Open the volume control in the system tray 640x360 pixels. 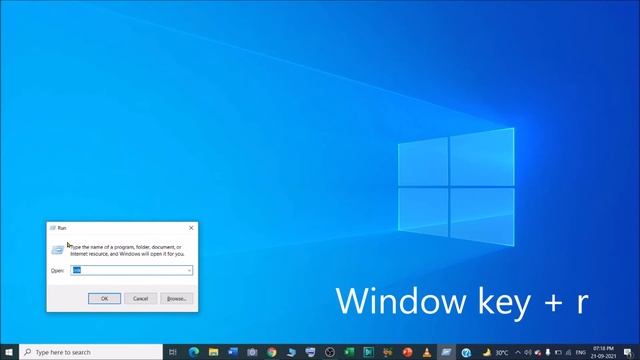(528, 352)
